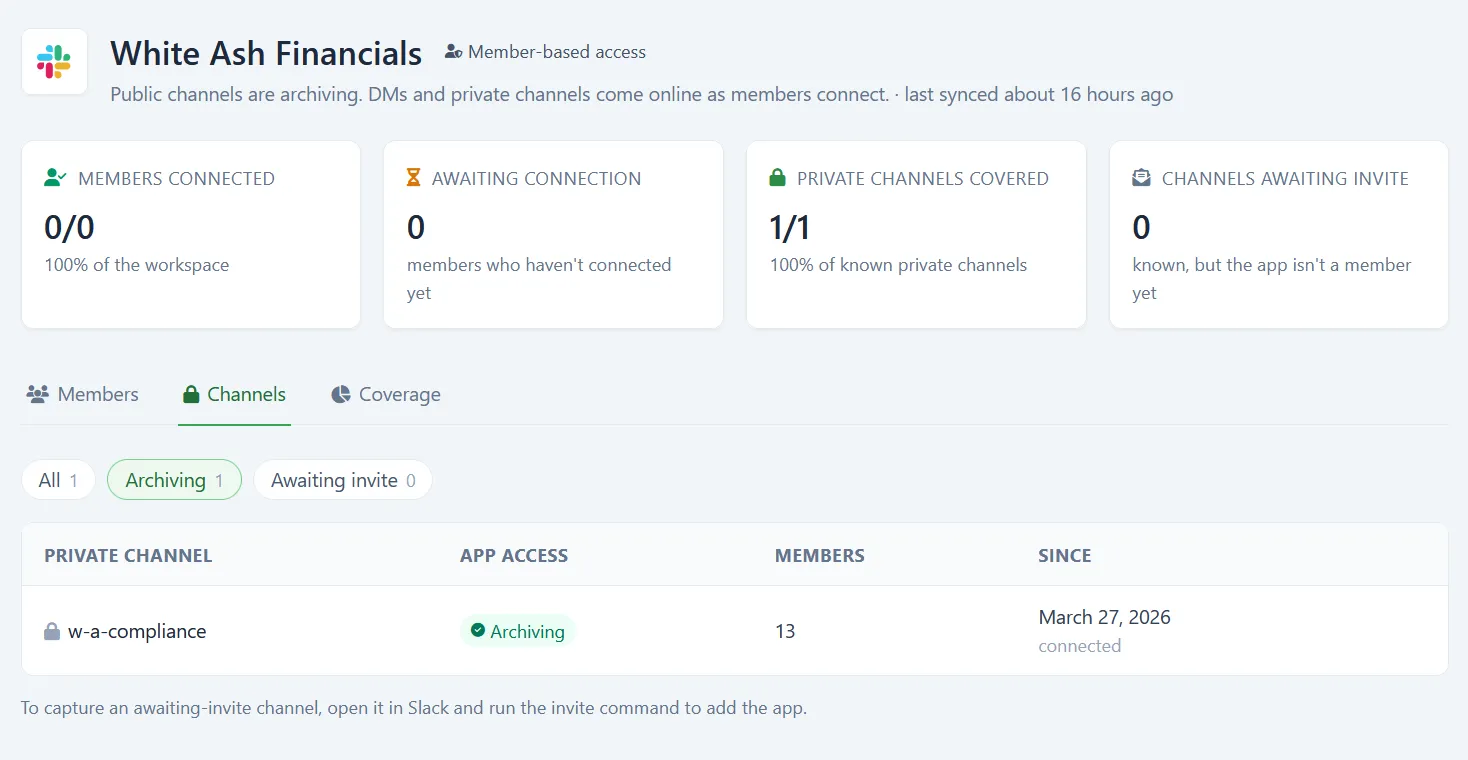Click the Awaiting Connection hourglass icon
This screenshot has width=1468, height=760.
(413, 178)
